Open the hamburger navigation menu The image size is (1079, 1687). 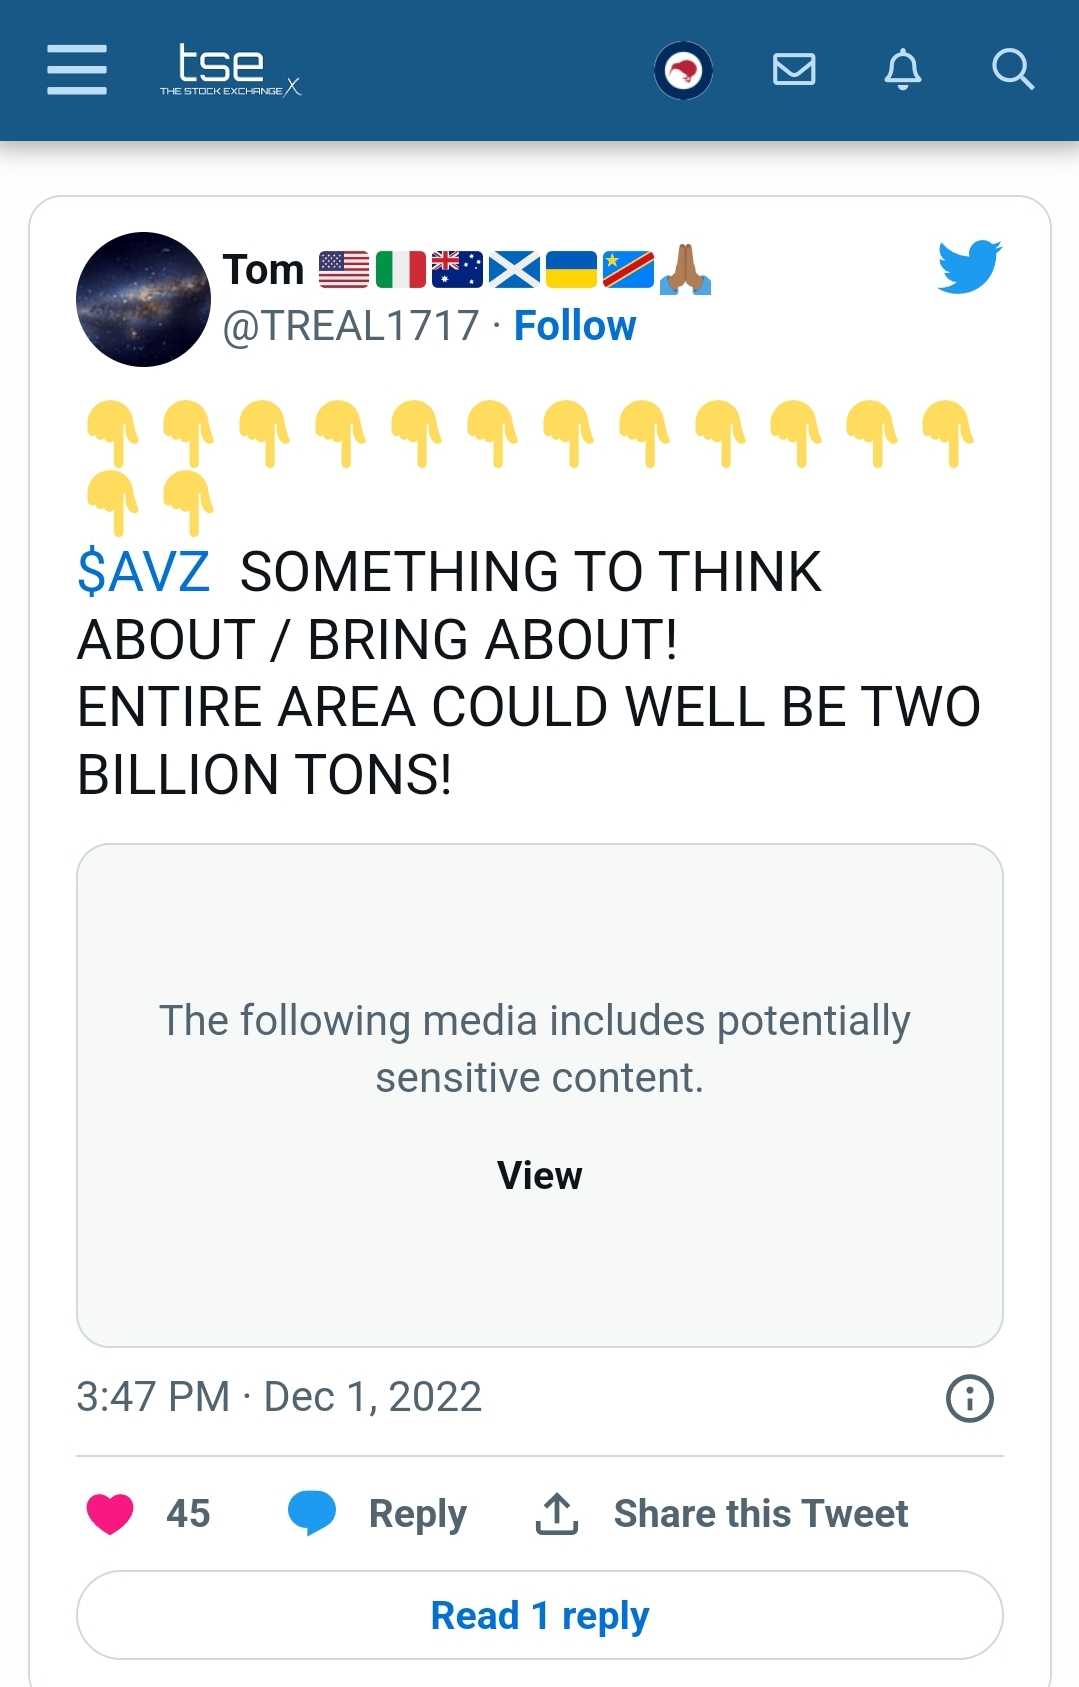(x=77, y=69)
